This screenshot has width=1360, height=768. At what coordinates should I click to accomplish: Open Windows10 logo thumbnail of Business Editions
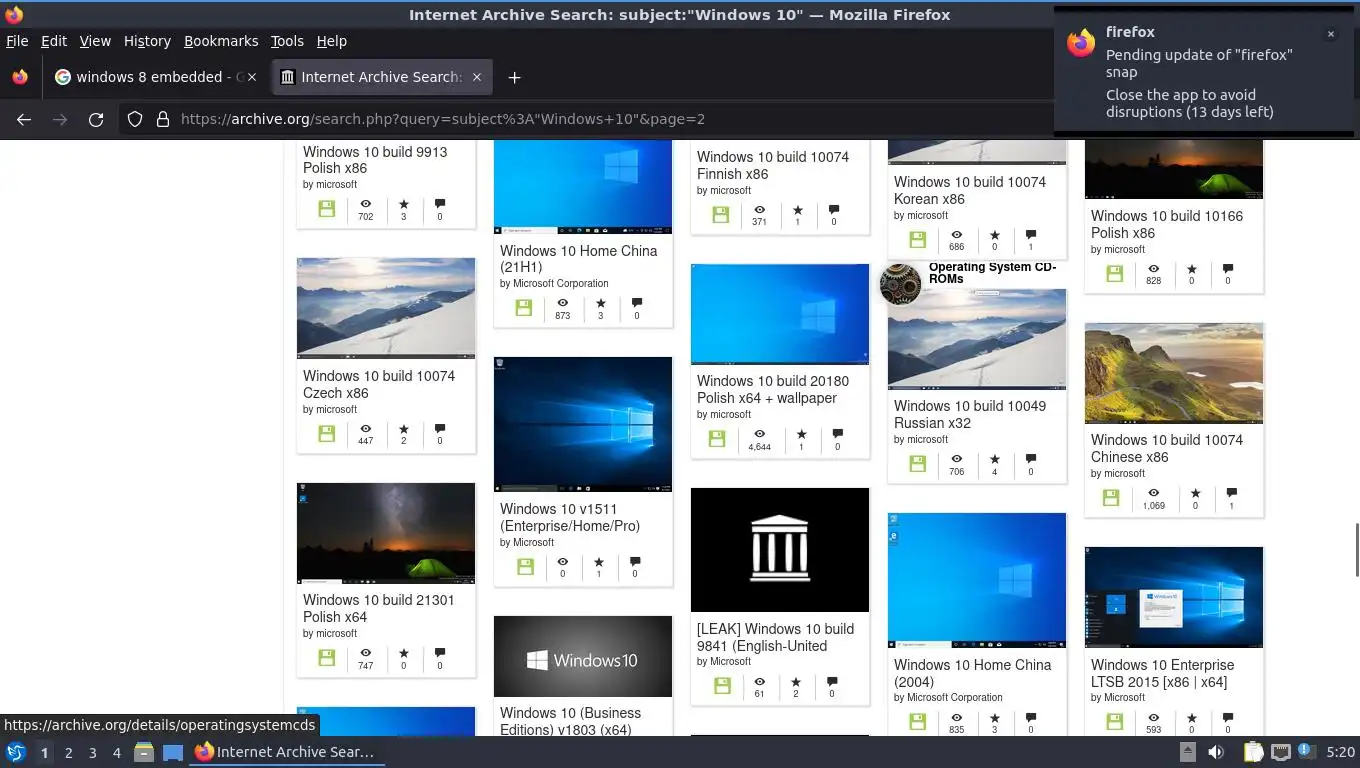coord(583,656)
